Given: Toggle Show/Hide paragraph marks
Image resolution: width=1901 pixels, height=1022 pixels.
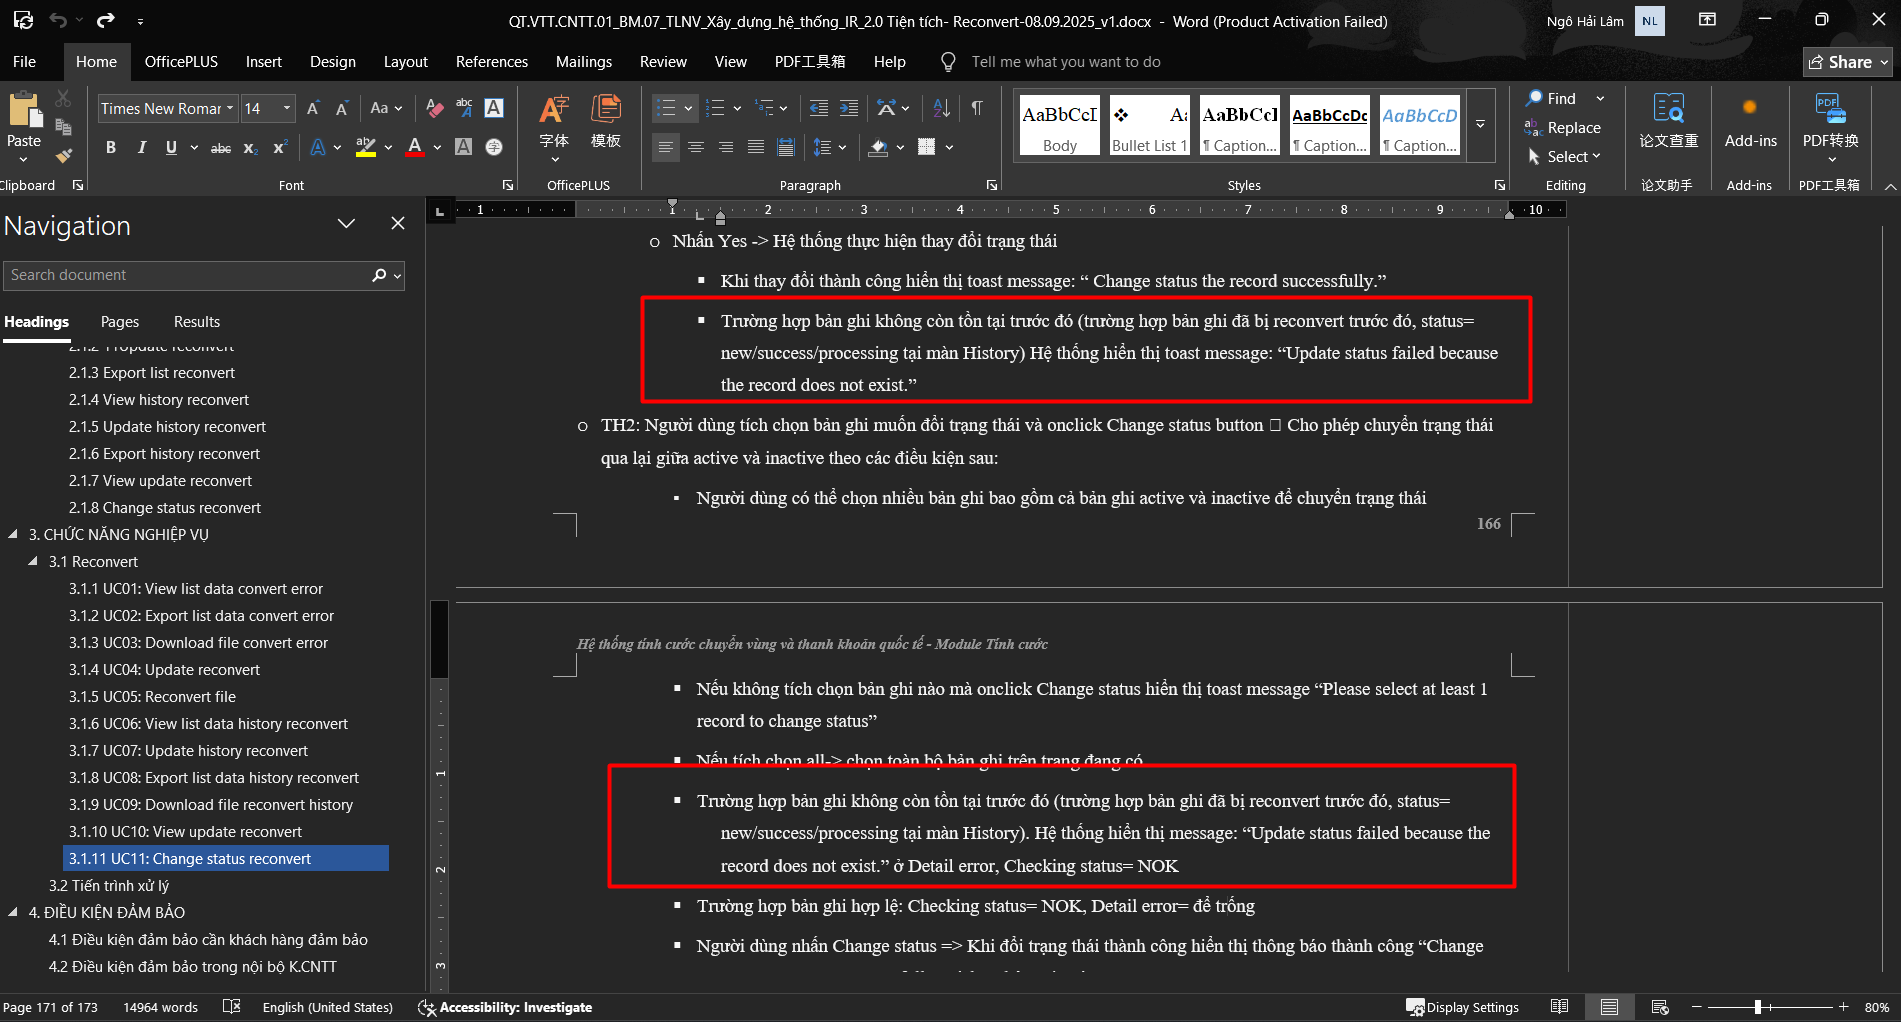Looking at the screenshot, I should 976,108.
